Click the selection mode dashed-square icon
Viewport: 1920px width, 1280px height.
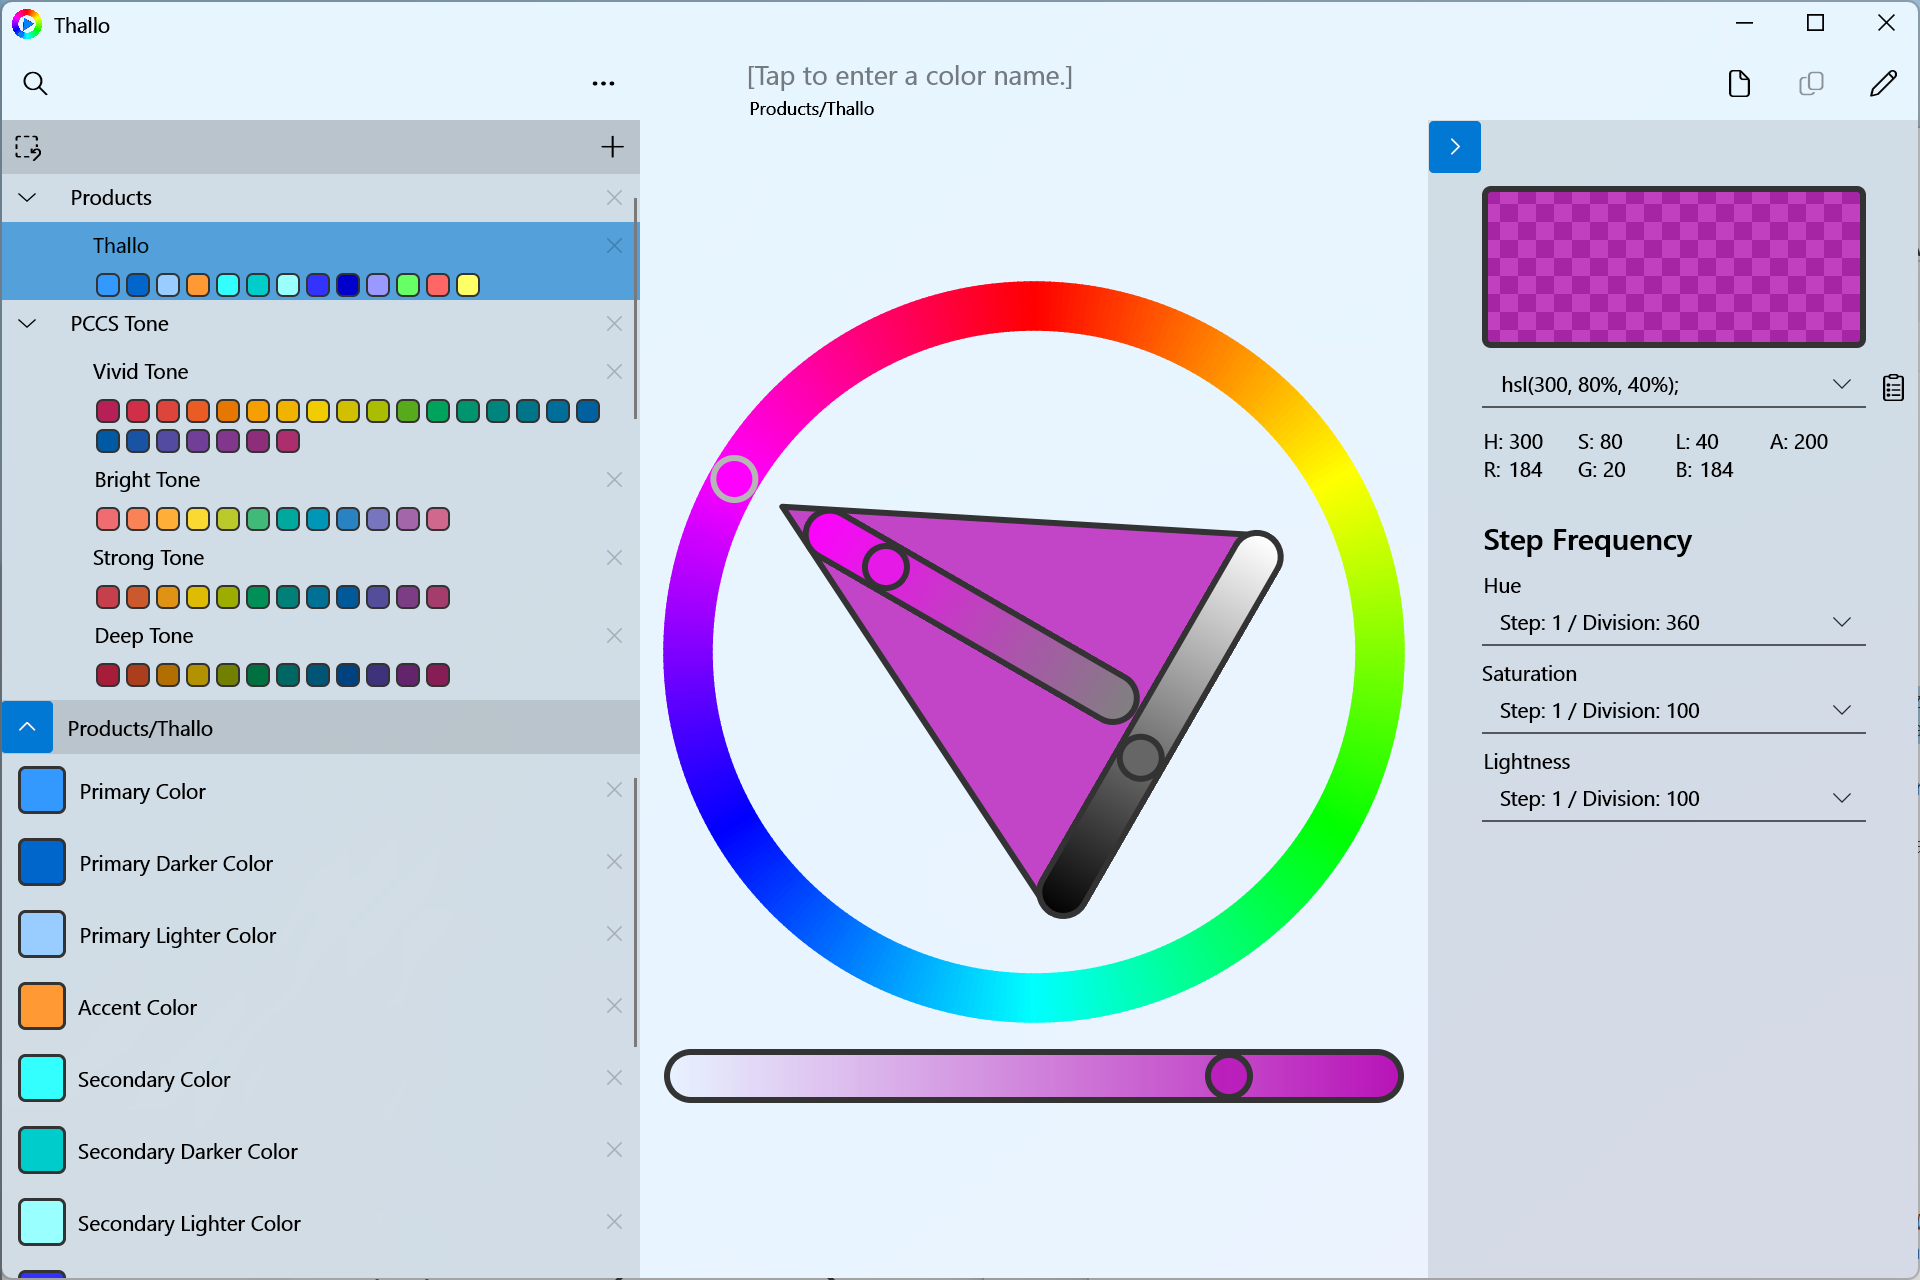point(28,148)
